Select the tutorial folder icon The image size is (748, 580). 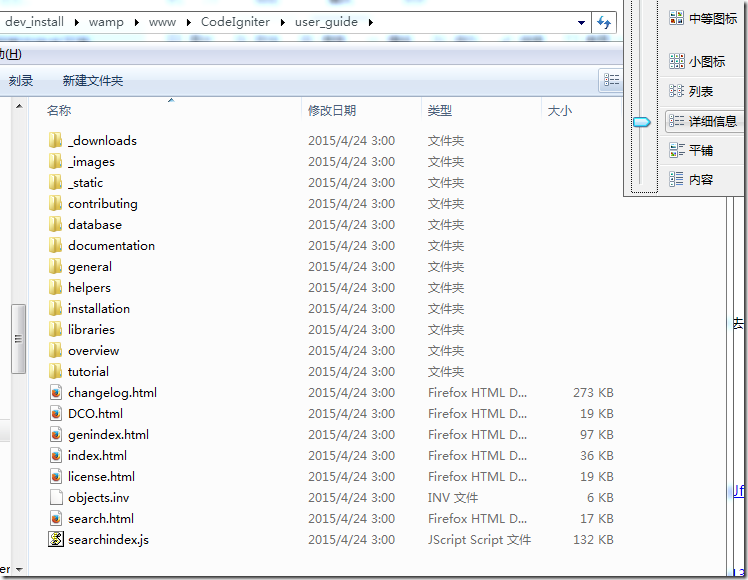coord(55,371)
